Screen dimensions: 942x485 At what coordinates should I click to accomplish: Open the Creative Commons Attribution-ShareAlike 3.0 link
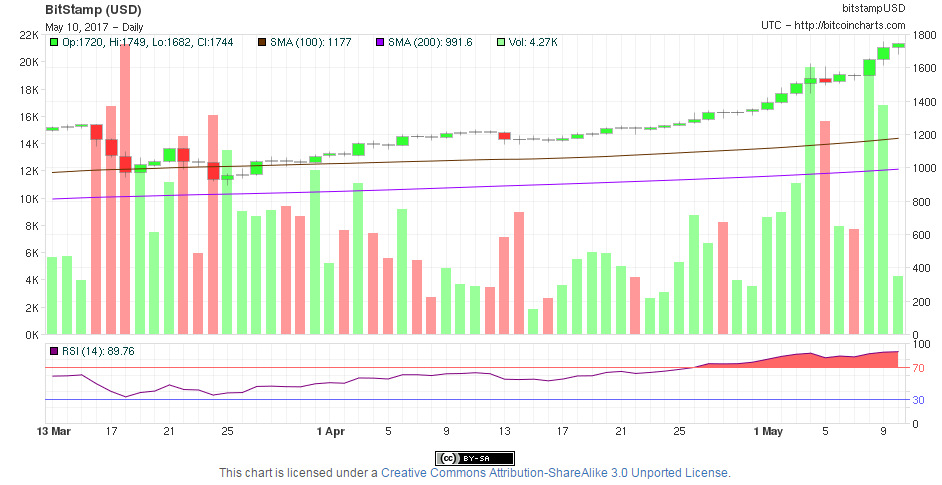pyautogui.click(x=555, y=473)
